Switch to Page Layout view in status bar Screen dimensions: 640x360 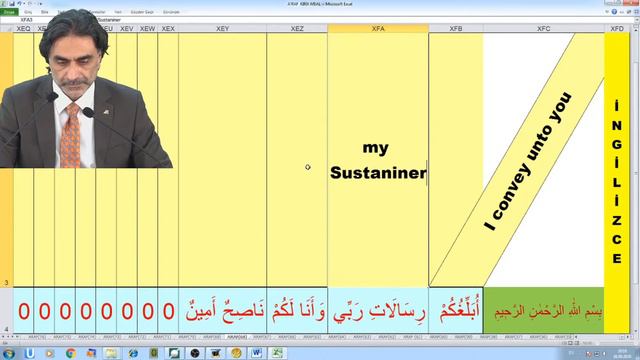571,343
